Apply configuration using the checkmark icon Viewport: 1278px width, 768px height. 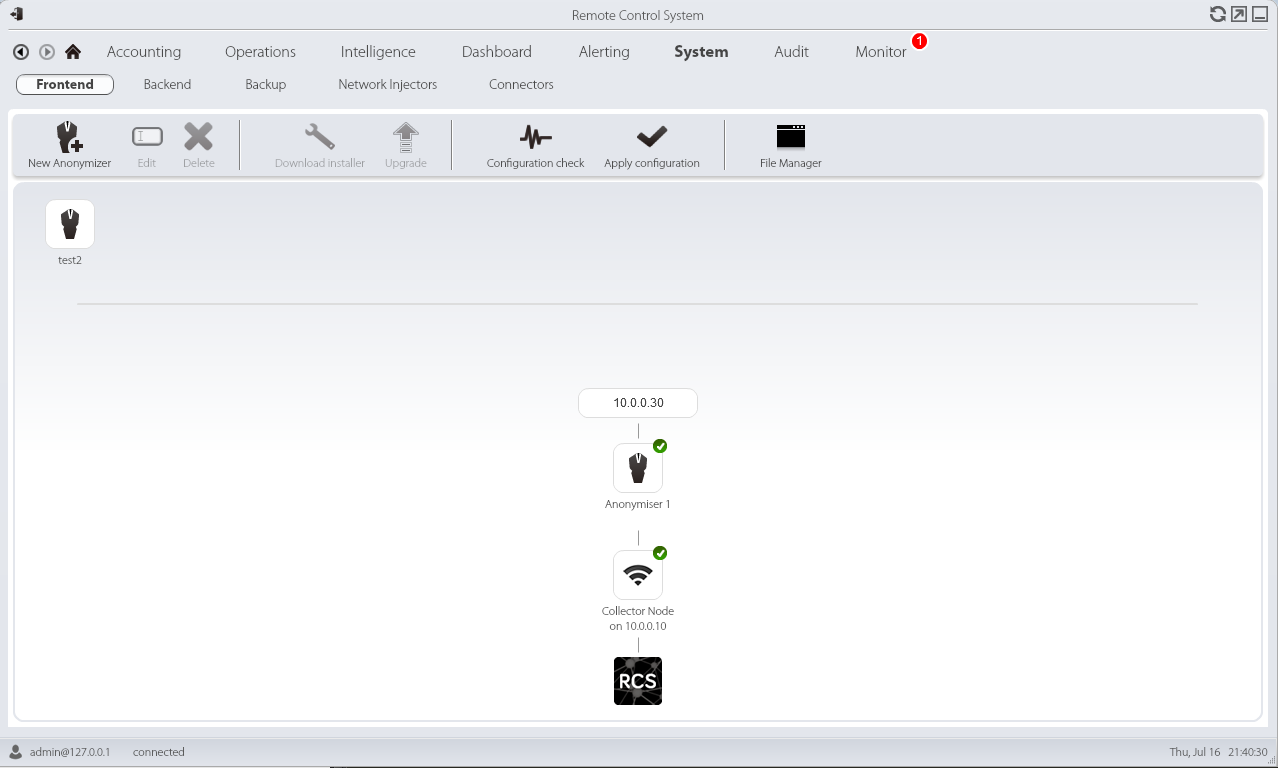coord(651,138)
